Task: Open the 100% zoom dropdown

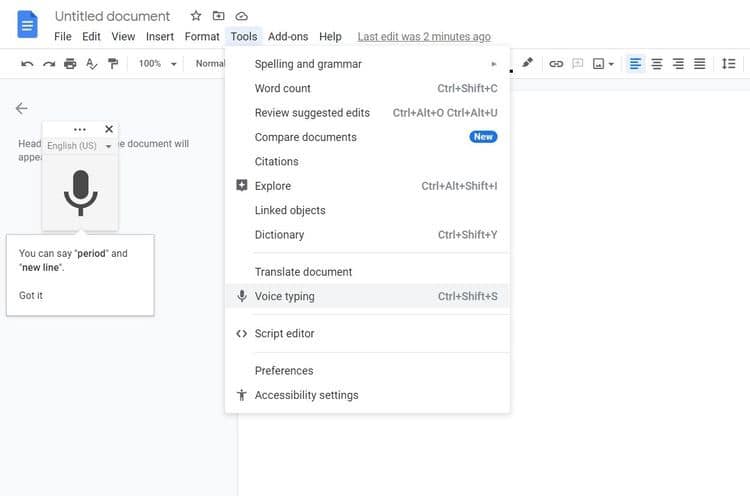Action: coord(158,64)
